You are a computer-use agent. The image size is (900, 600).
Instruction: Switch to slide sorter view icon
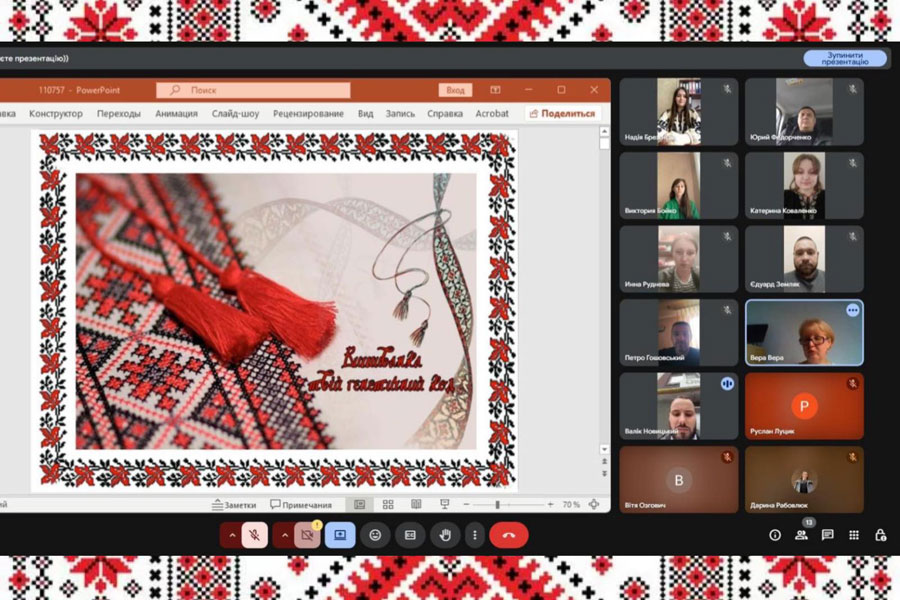388,504
